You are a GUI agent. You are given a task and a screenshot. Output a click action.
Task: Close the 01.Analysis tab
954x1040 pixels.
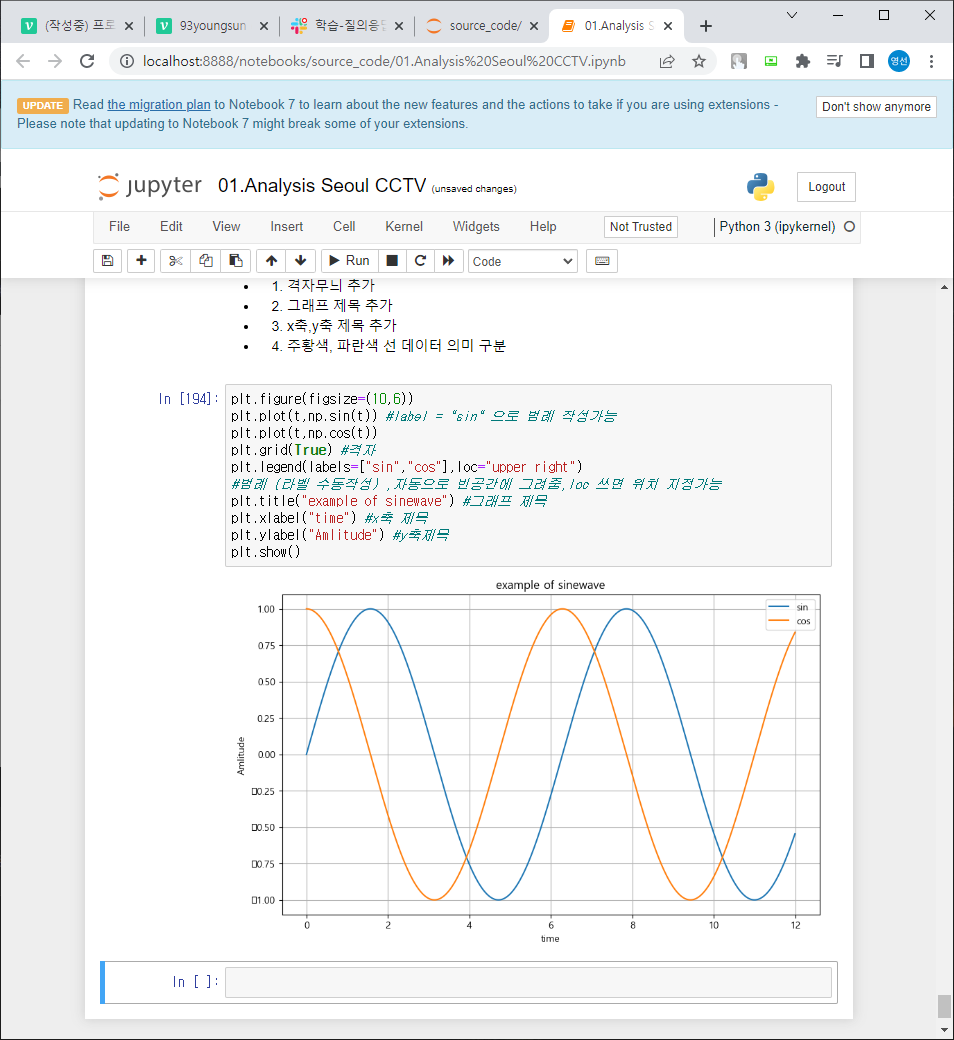[668, 26]
